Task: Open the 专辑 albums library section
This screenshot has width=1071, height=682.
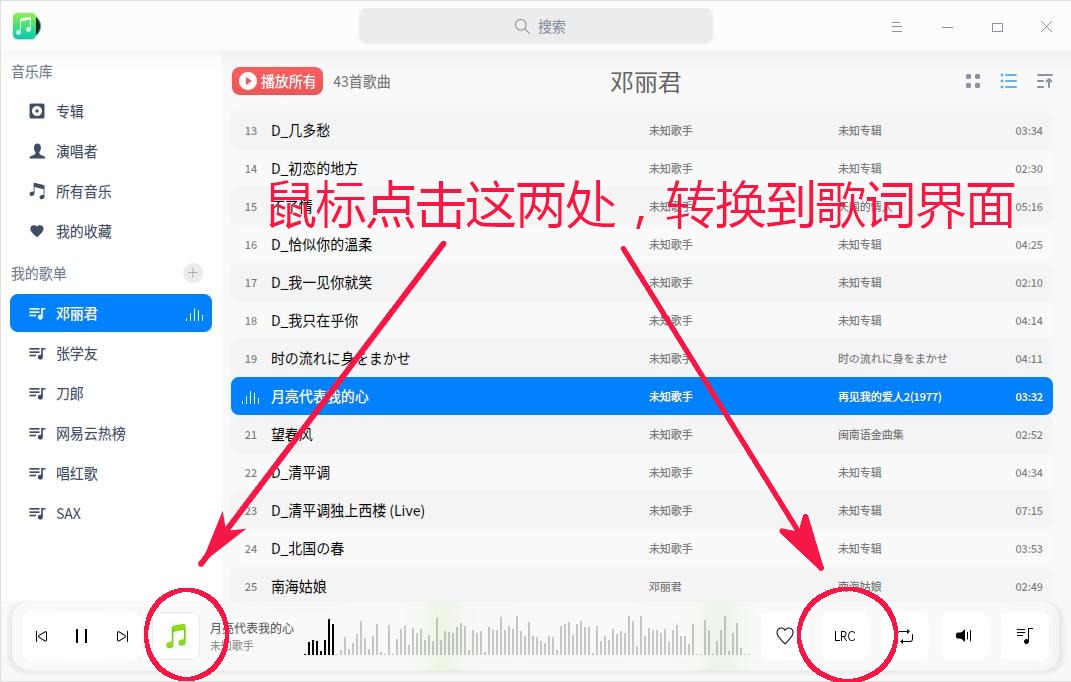Action: point(70,111)
